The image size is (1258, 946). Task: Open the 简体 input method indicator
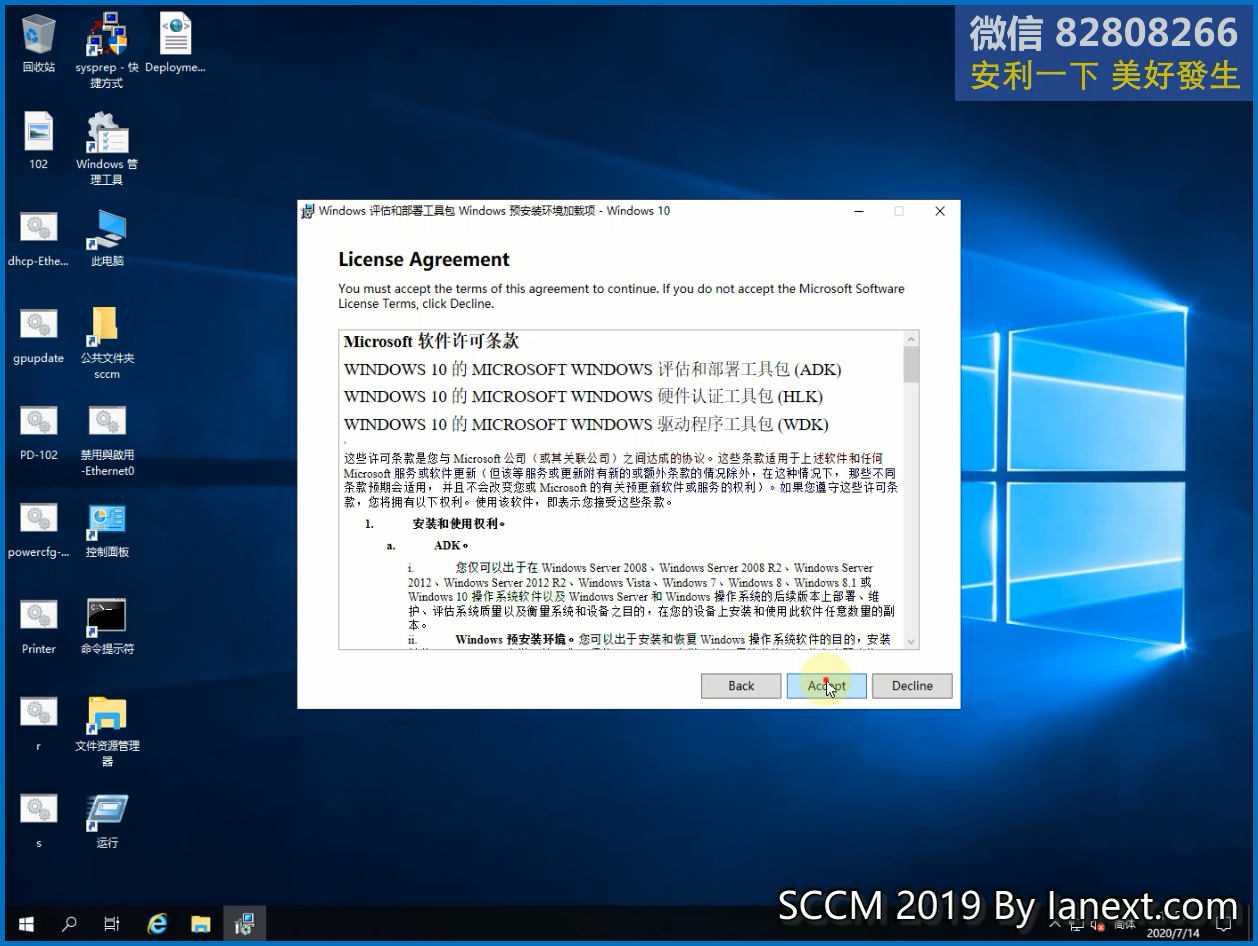[1124, 924]
